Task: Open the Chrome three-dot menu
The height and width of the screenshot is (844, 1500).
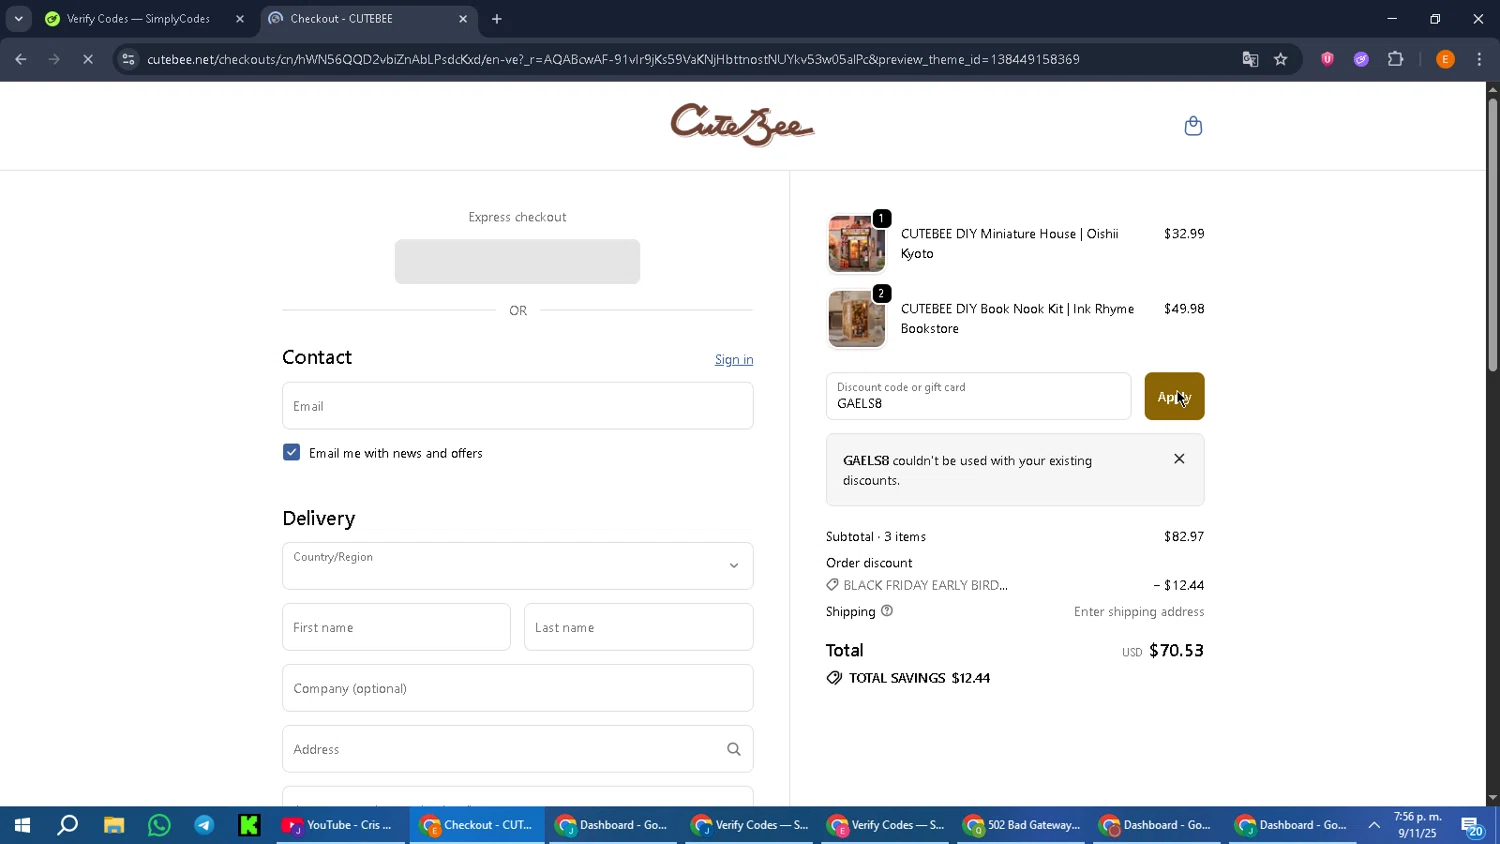Action: click(x=1479, y=59)
